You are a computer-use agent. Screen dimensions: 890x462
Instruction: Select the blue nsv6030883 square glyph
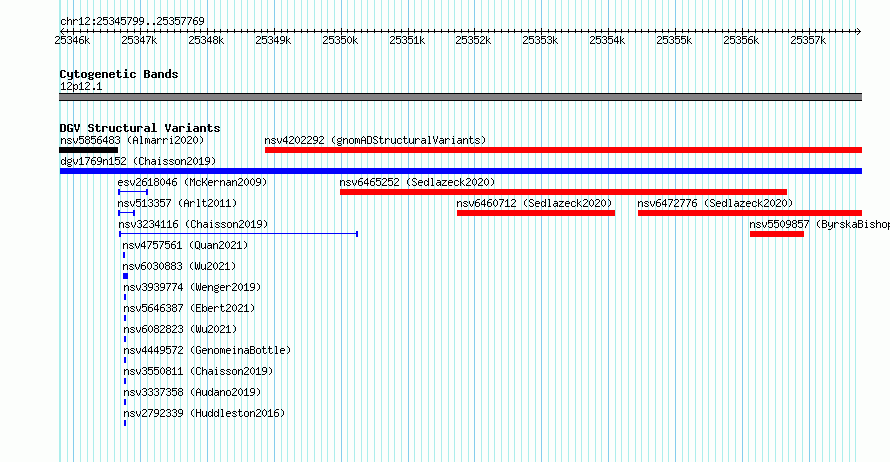coord(125,276)
